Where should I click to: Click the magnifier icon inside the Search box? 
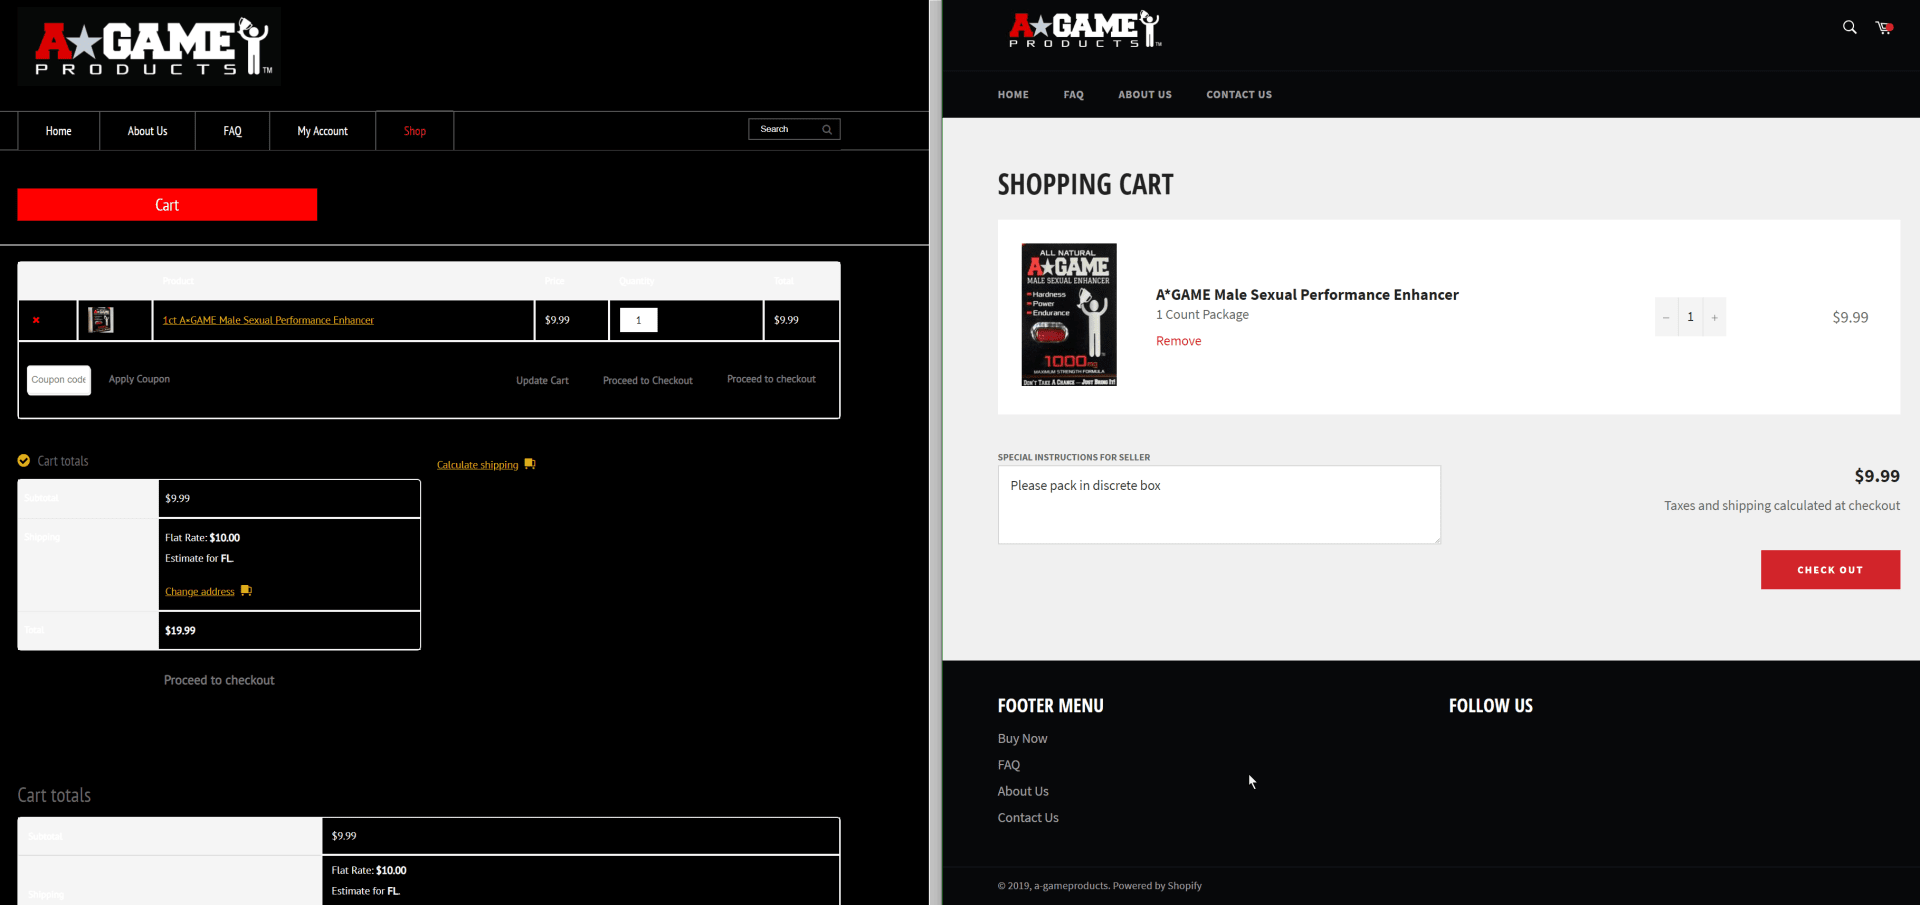[x=827, y=129]
